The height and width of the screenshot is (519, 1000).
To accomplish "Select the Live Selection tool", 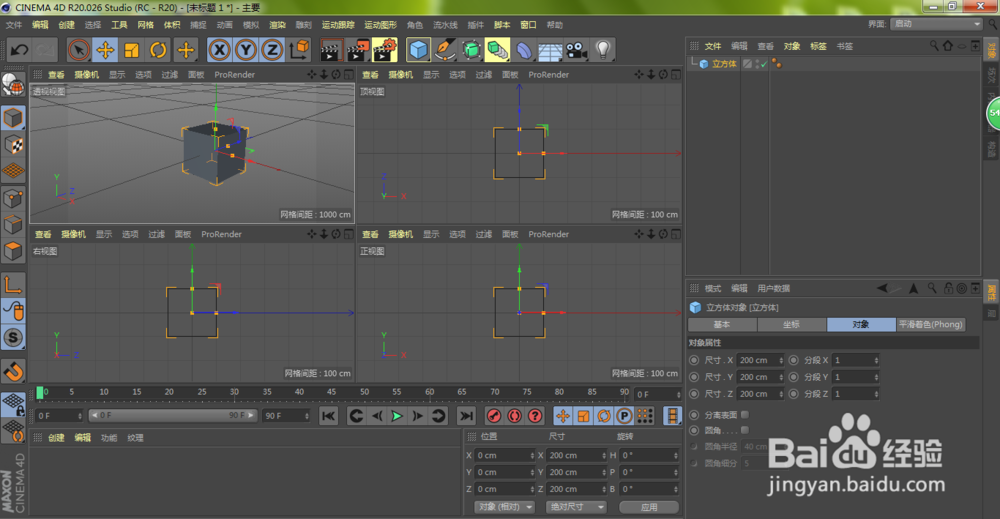I will [79, 50].
